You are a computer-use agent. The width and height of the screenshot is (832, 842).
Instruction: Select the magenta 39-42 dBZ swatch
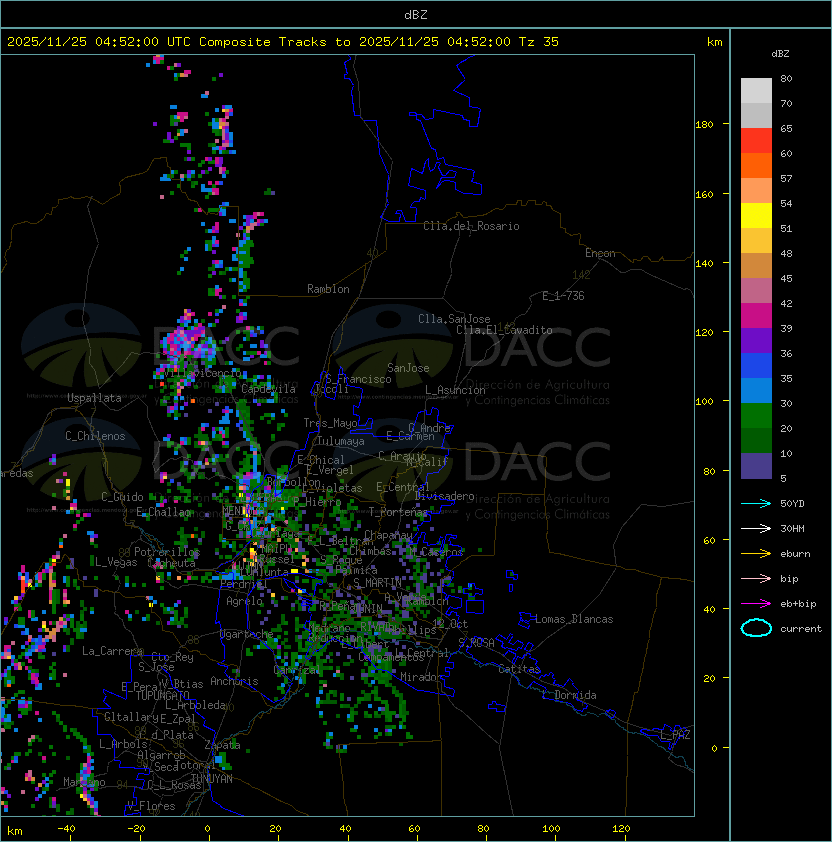756,316
